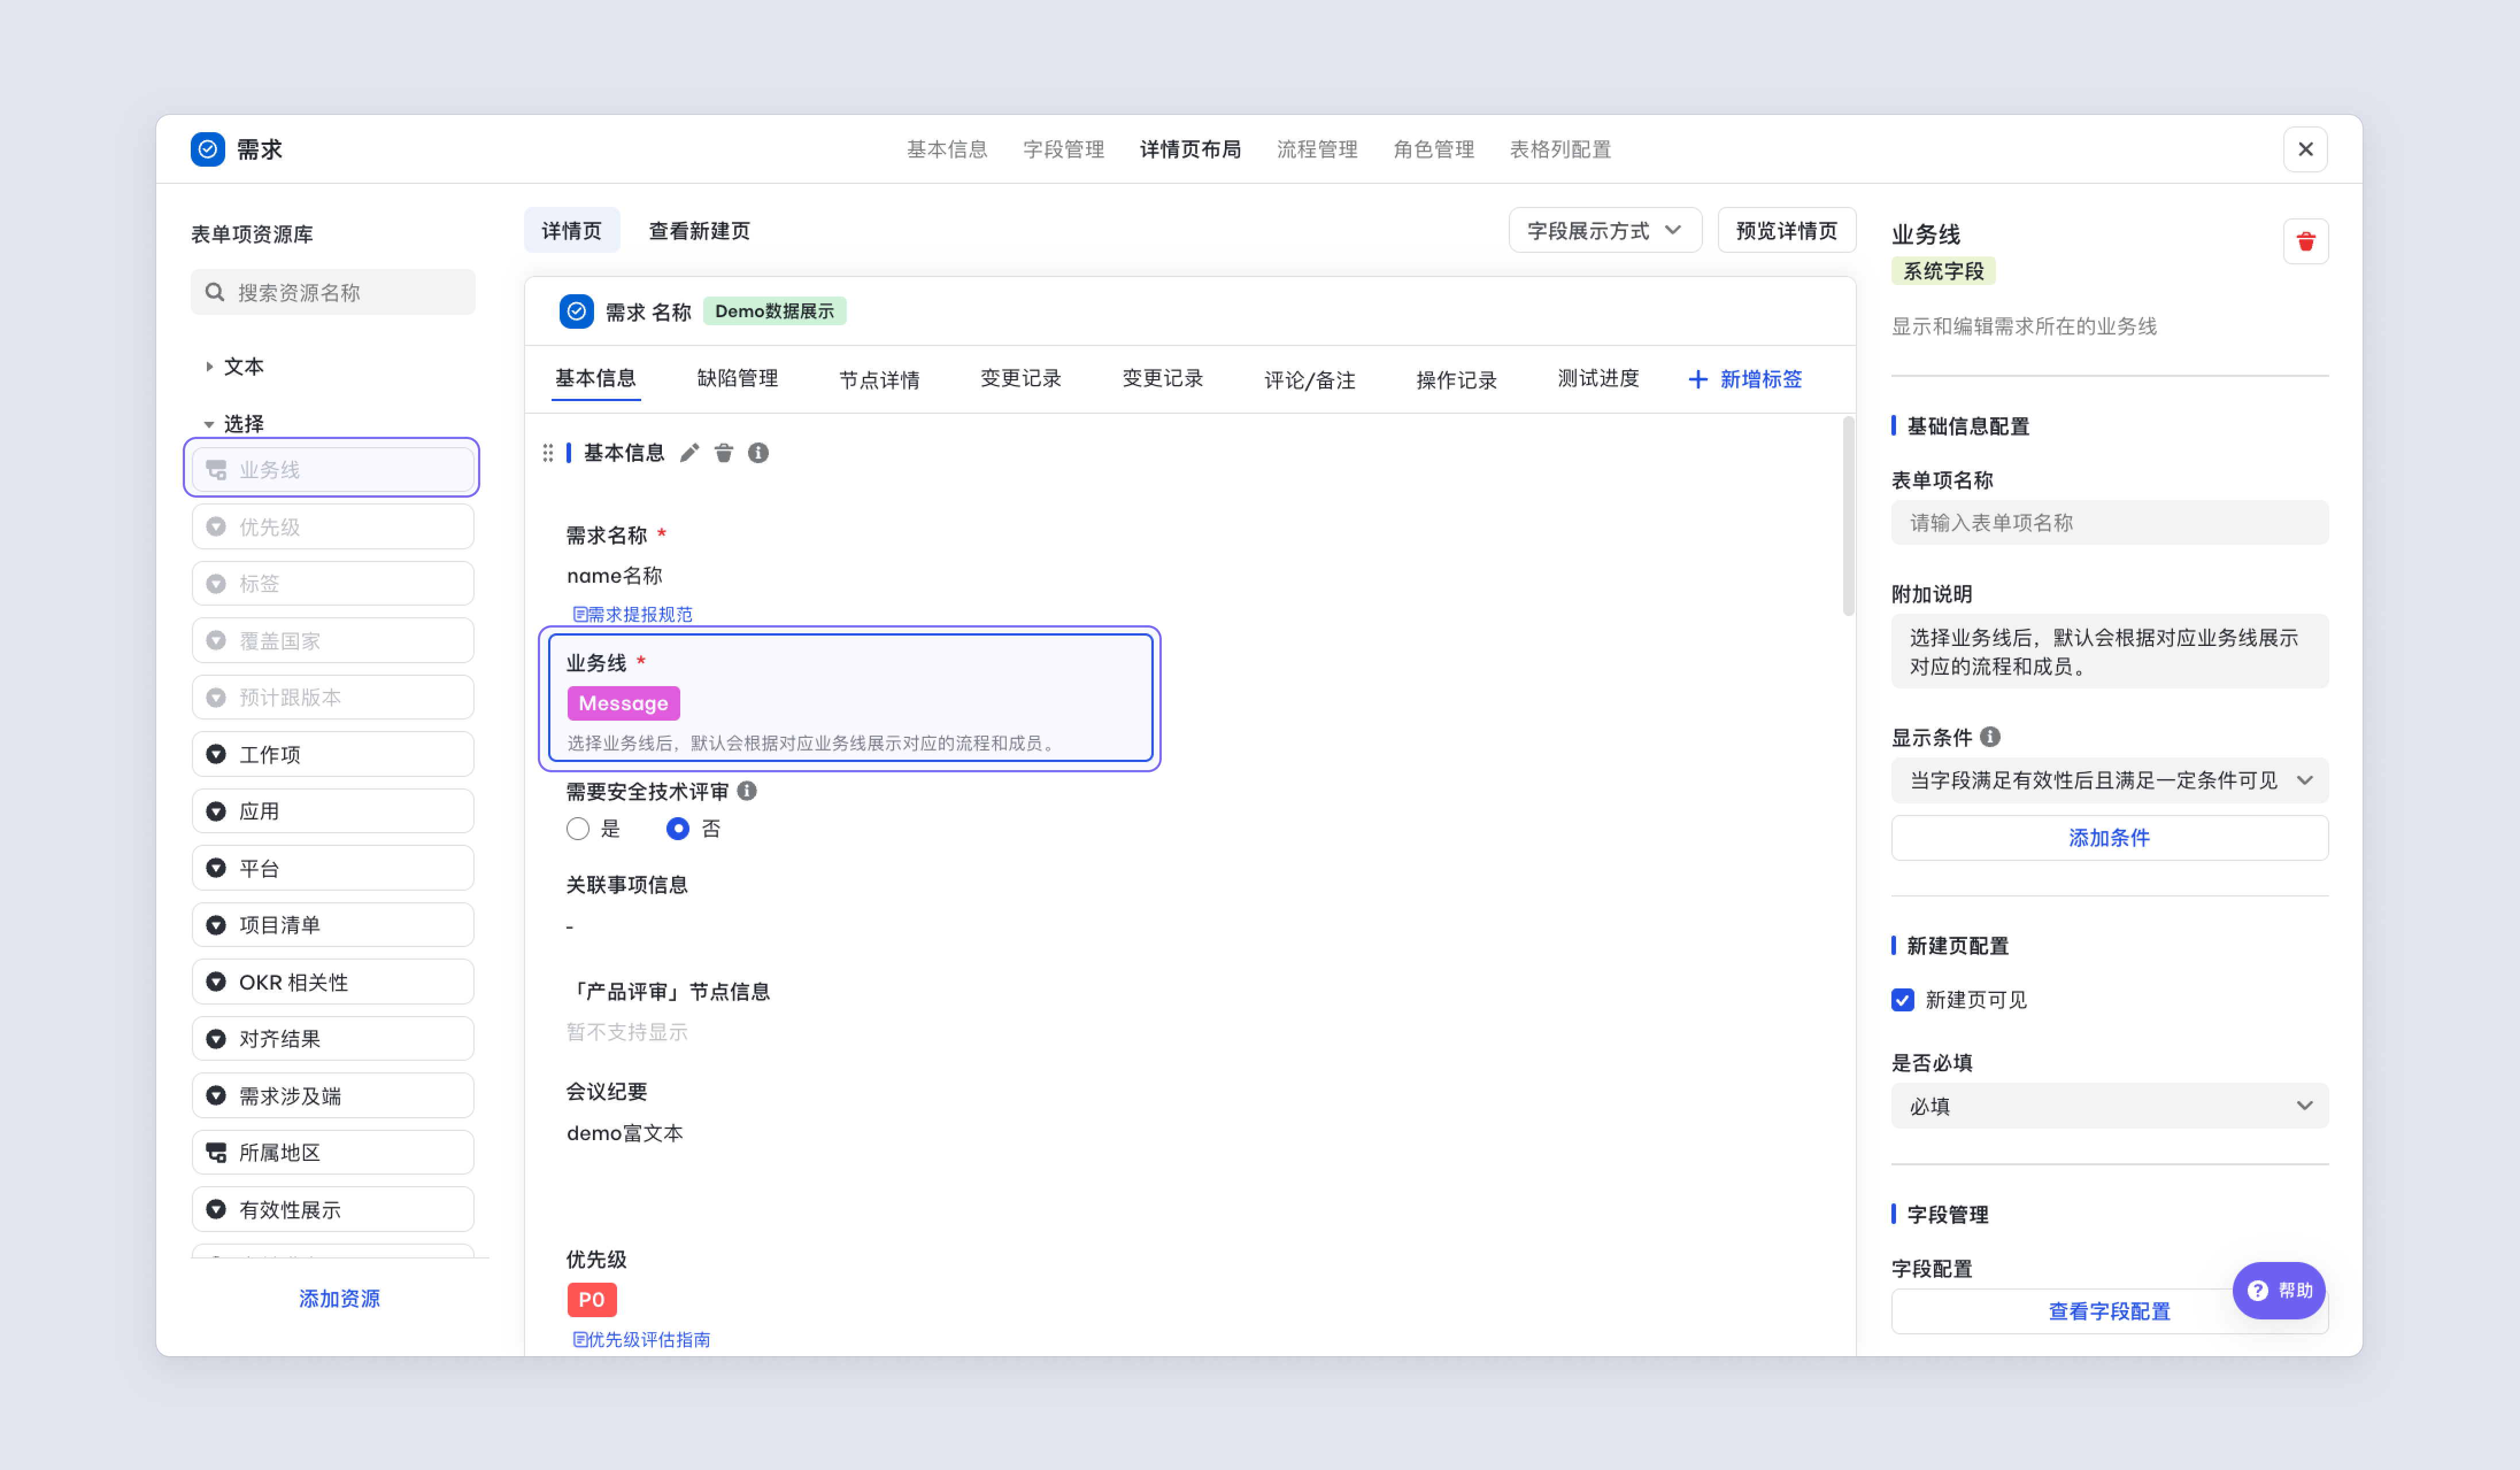Click info icon next to 显示条件
Viewport: 2520px width, 1470px height.
1990,737
